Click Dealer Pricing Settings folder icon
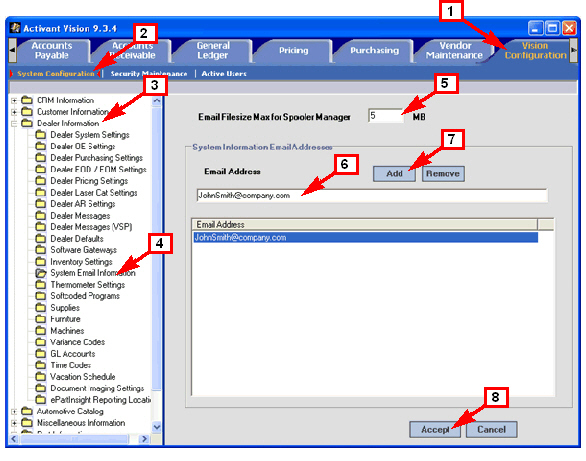Image resolution: width=586 pixels, height=461 pixels. (41, 181)
